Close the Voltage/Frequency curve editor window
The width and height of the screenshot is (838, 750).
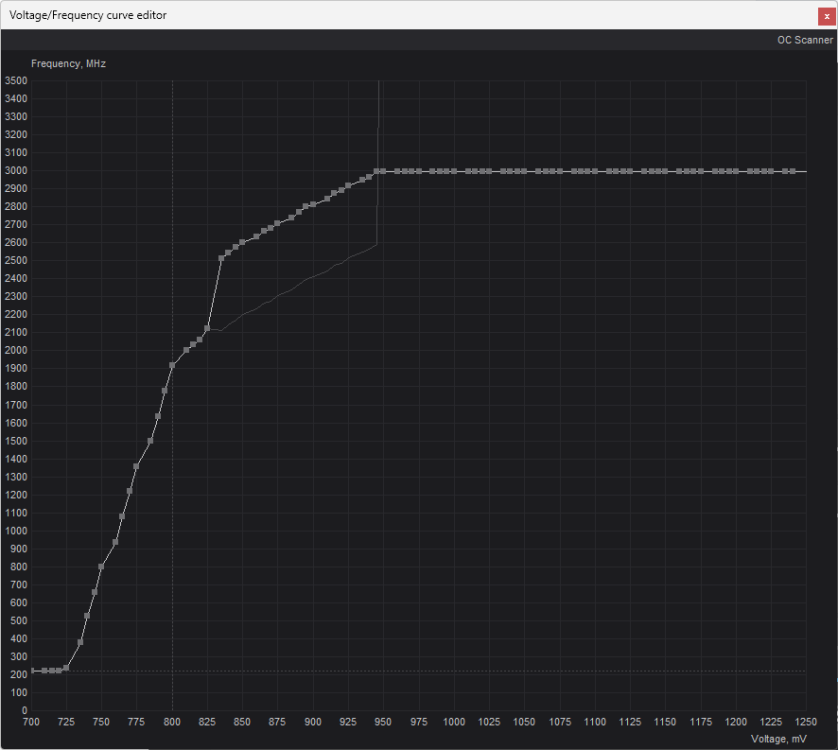point(824,15)
